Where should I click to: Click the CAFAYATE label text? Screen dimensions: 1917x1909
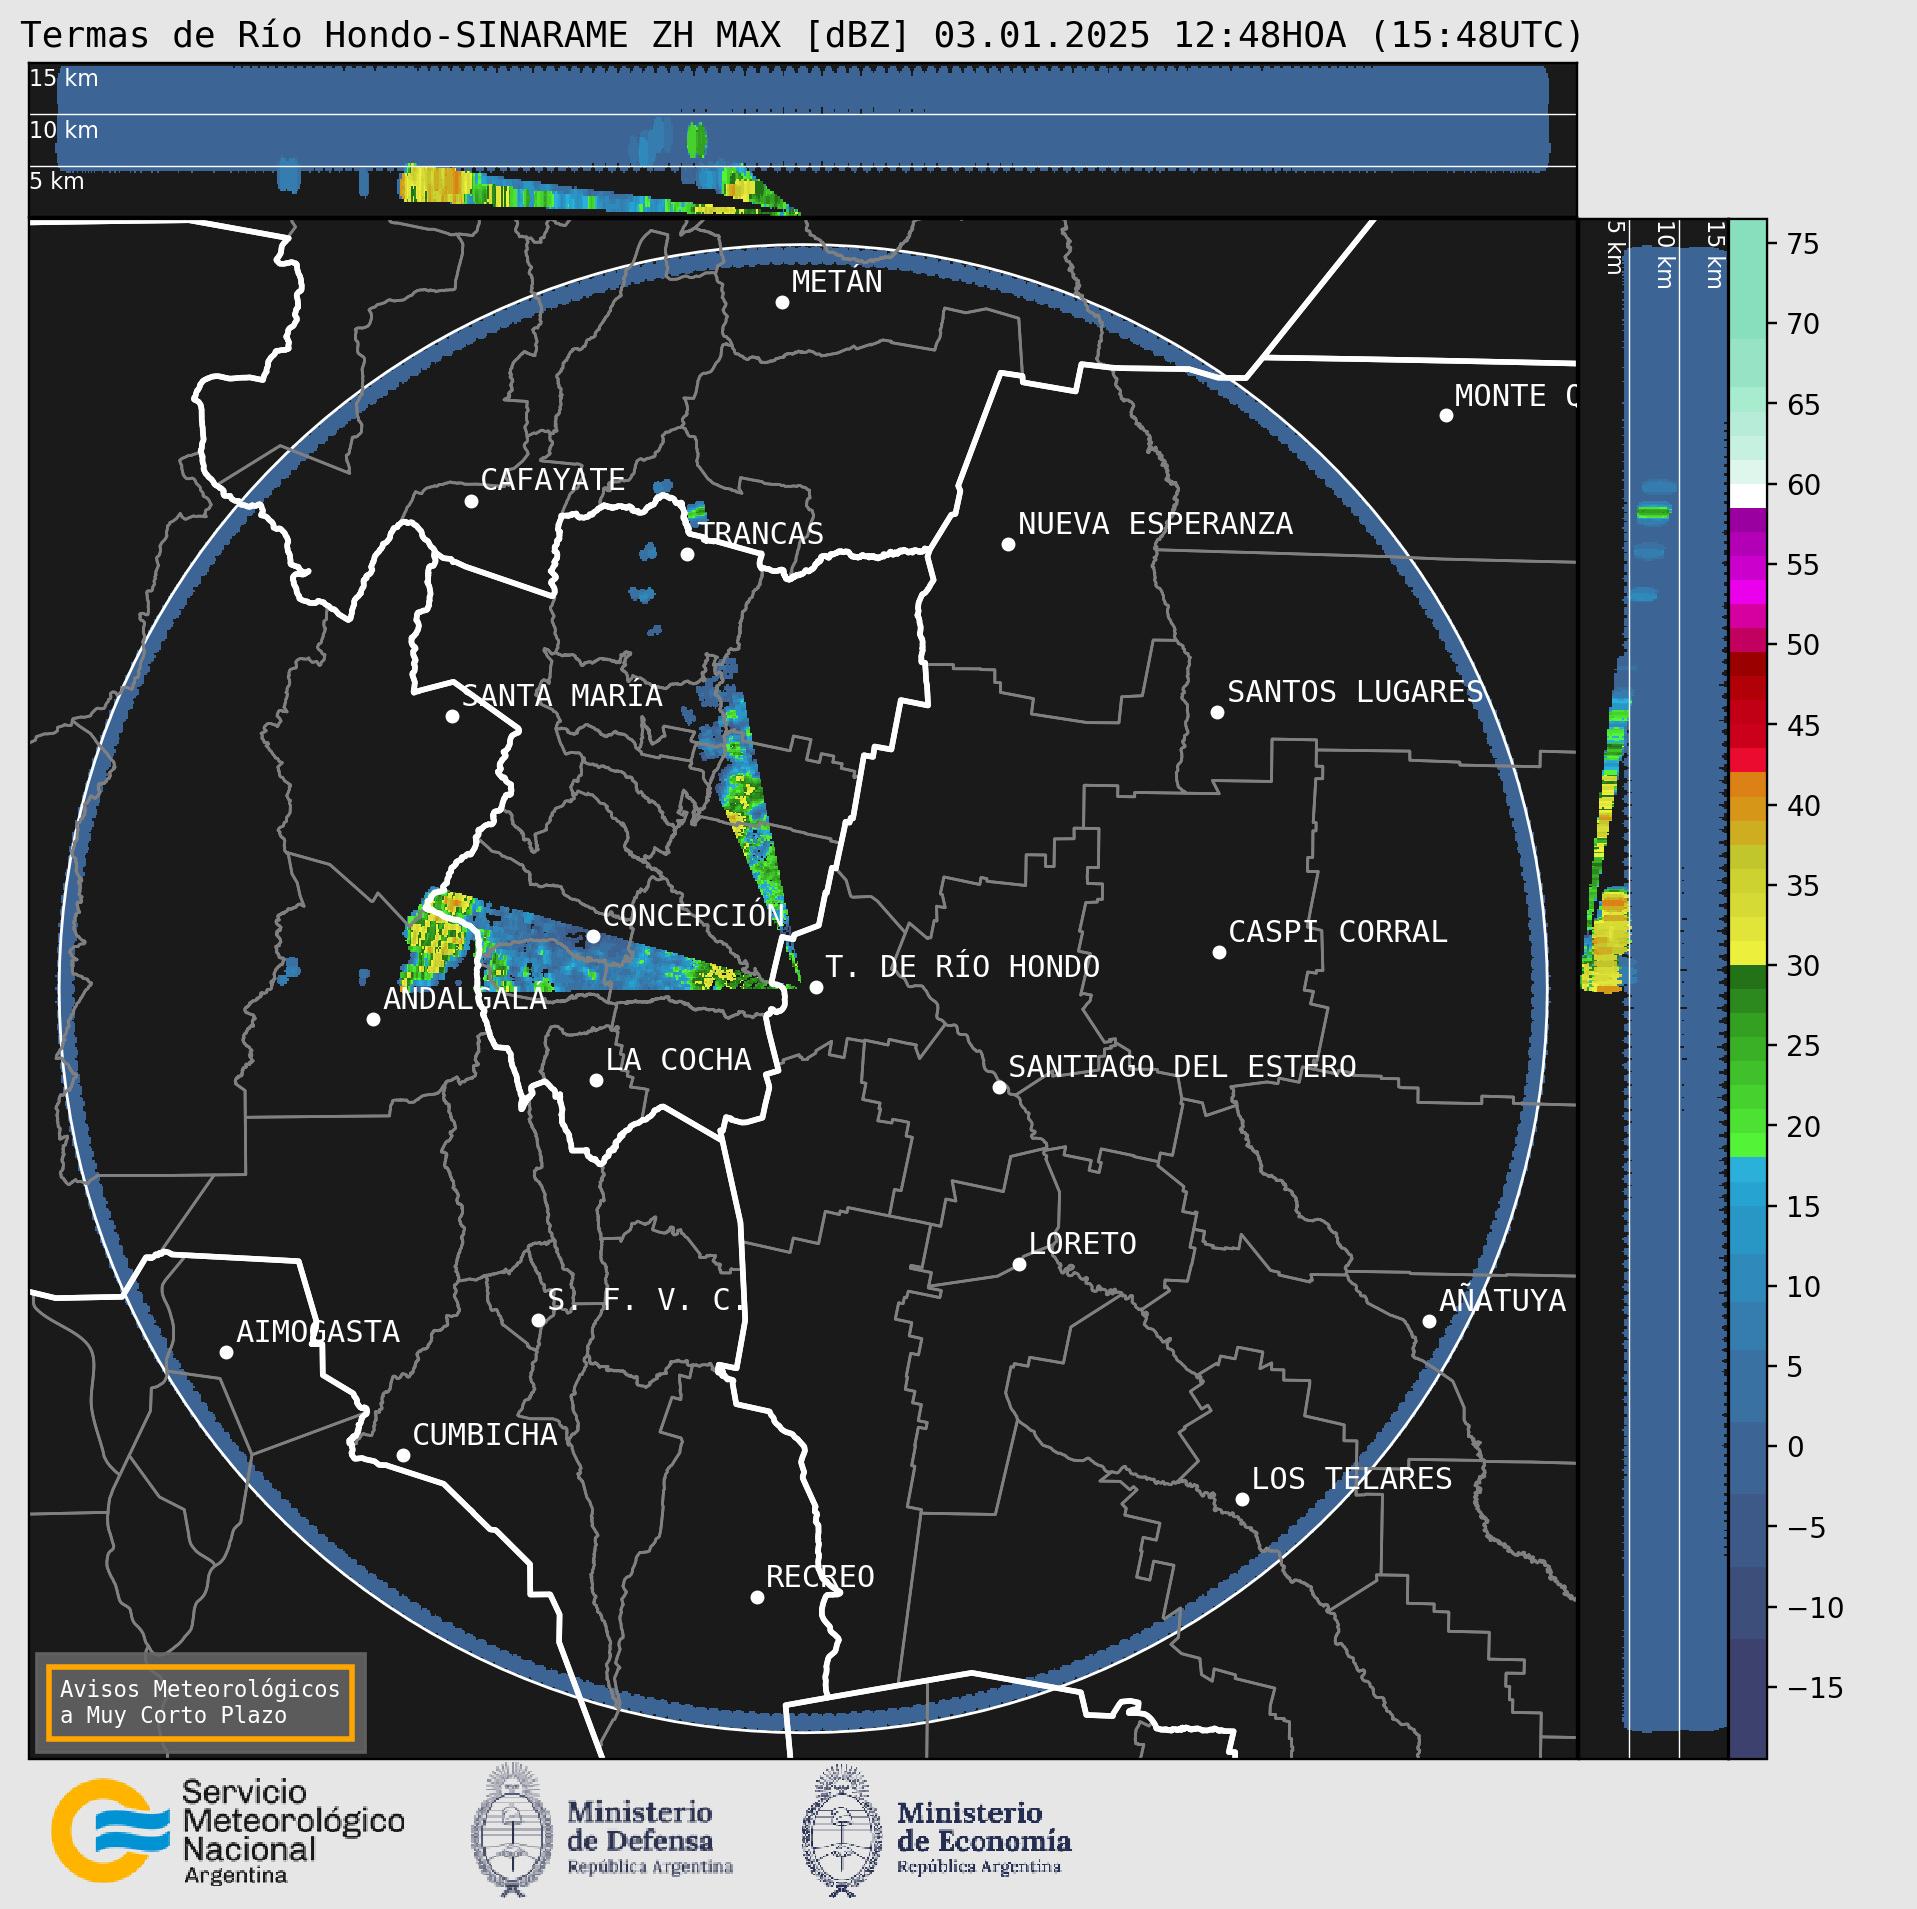[553, 480]
